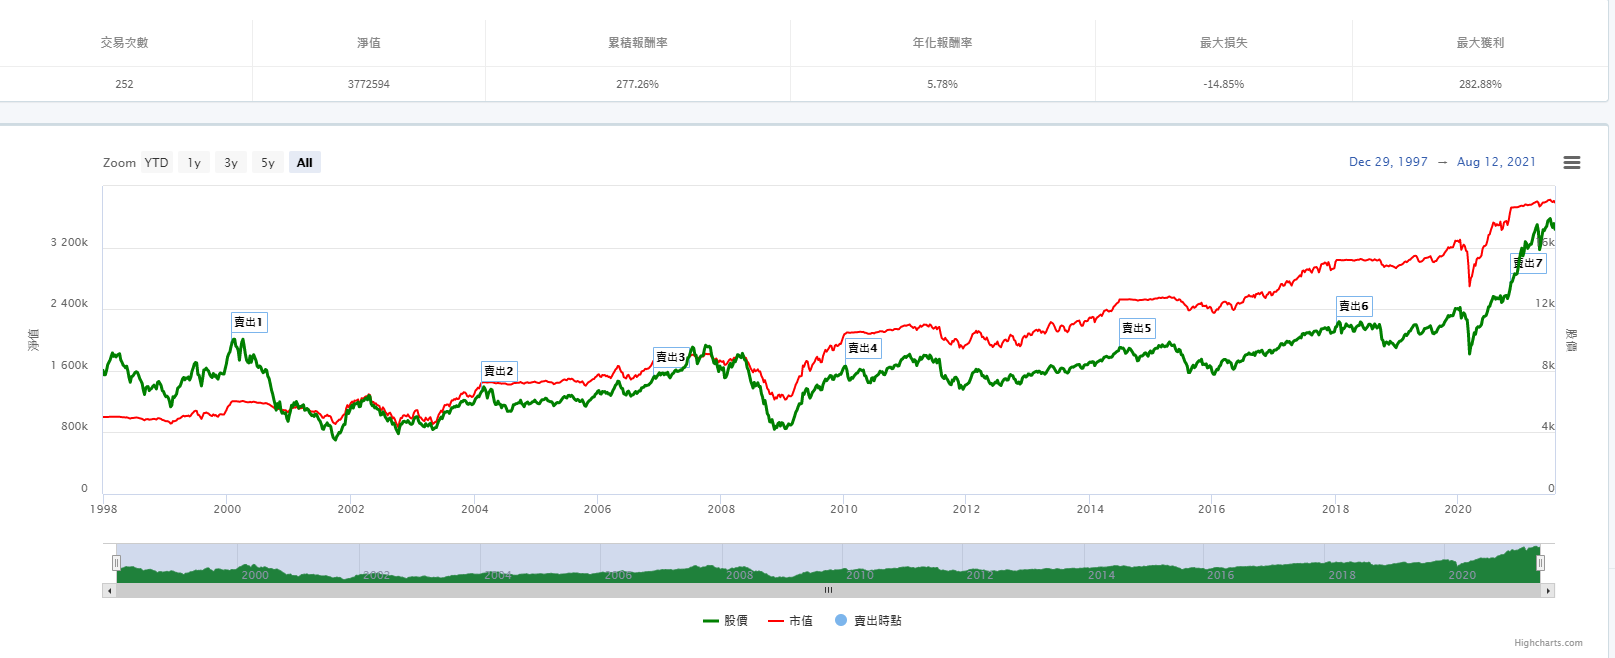This screenshot has width=1615, height=658.
Task: Toggle 市值 series in legend
Action: (x=791, y=621)
